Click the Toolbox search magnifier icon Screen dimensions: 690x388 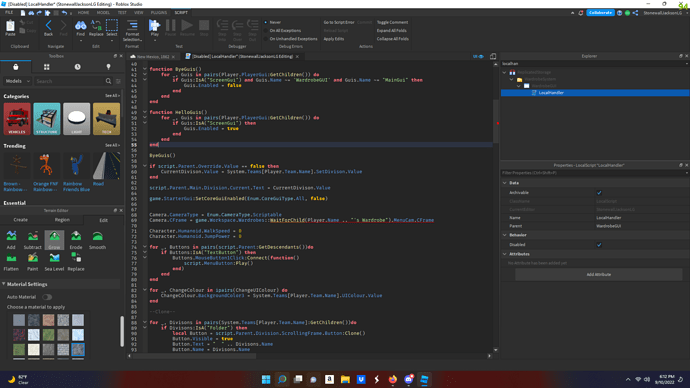[x=108, y=81]
